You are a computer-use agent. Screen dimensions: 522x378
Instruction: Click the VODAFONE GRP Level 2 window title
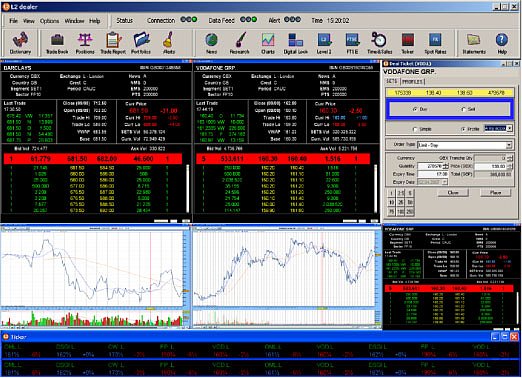(215, 68)
